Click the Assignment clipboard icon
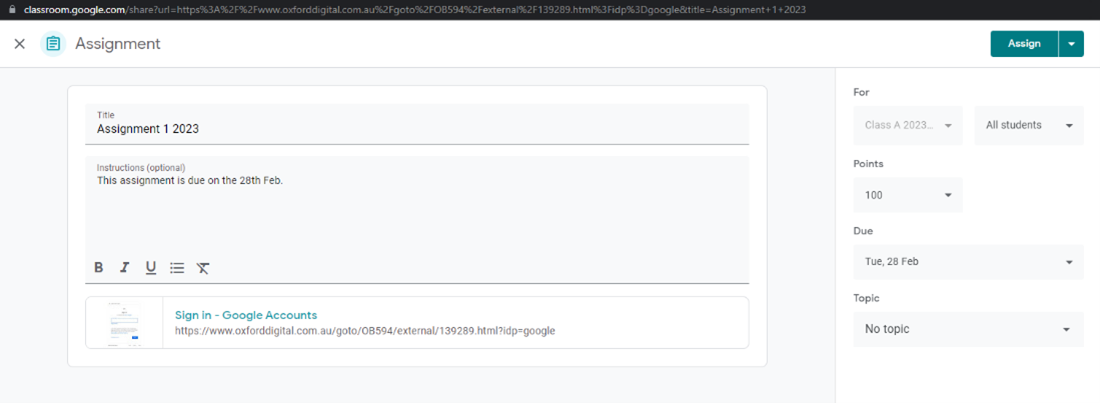 pos(53,44)
